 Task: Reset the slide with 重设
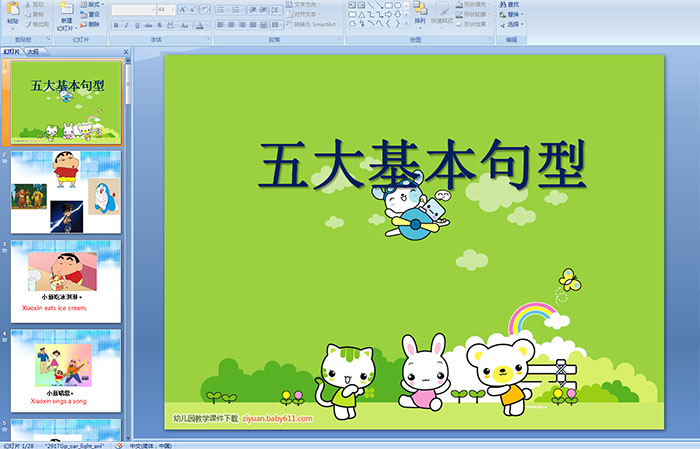coord(90,14)
